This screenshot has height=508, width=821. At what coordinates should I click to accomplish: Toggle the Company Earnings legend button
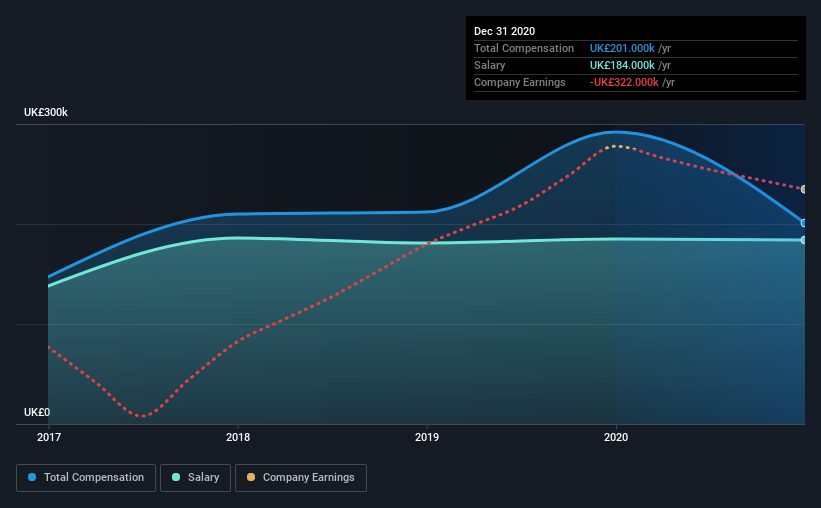coord(301,478)
